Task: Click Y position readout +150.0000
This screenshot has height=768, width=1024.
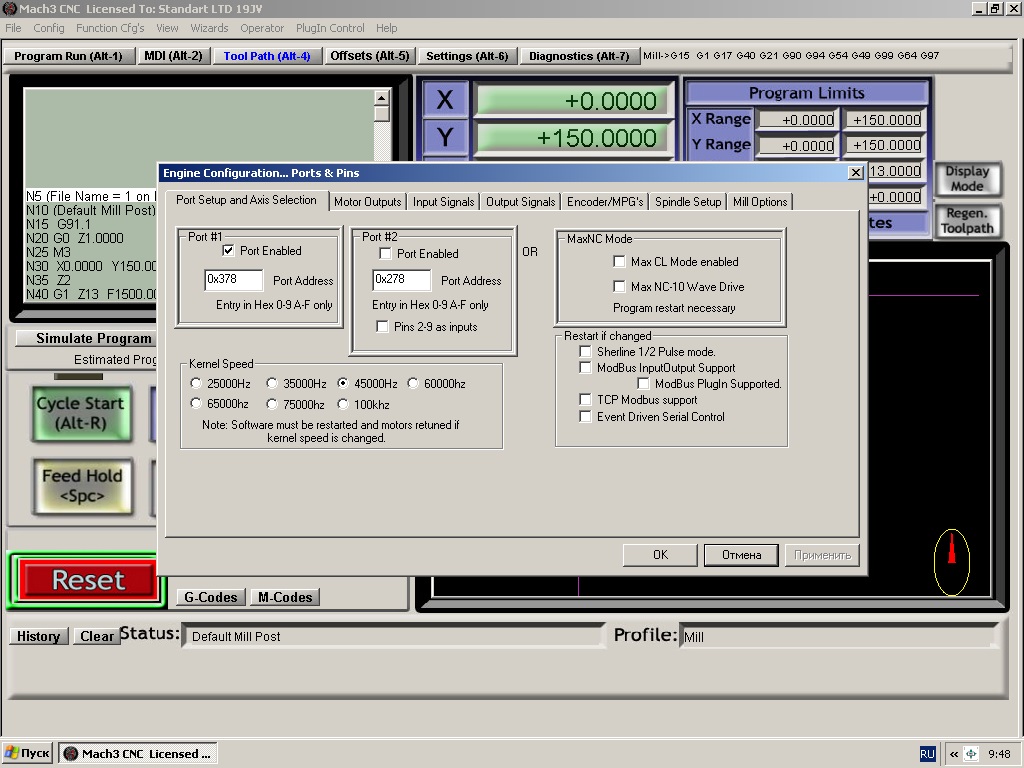Action: (x=573, y=138)
